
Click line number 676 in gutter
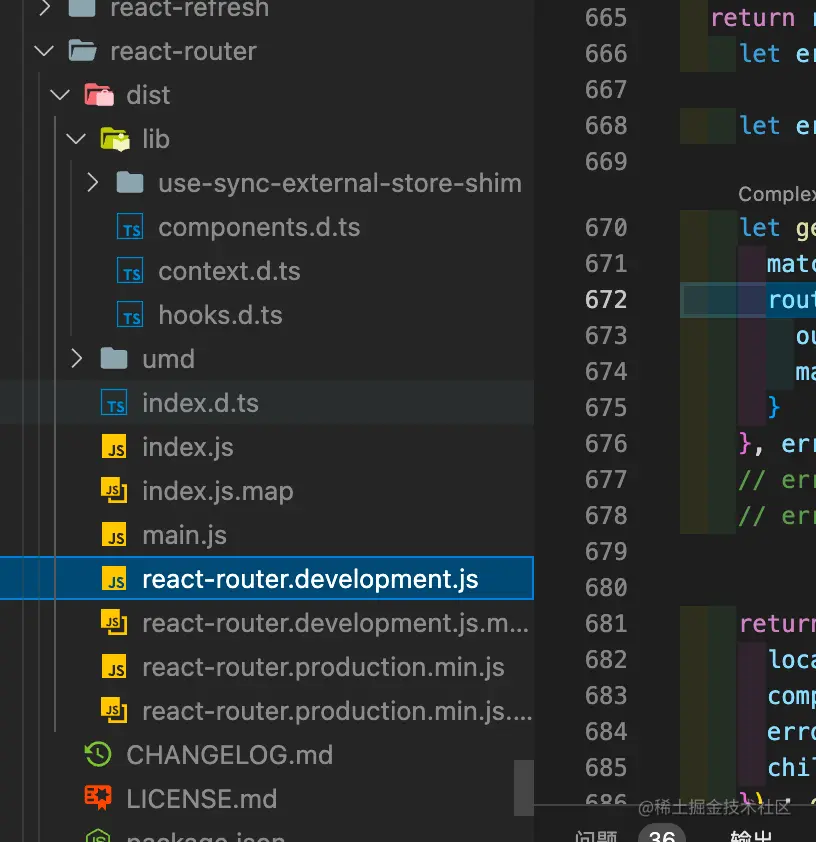[606, 444]
